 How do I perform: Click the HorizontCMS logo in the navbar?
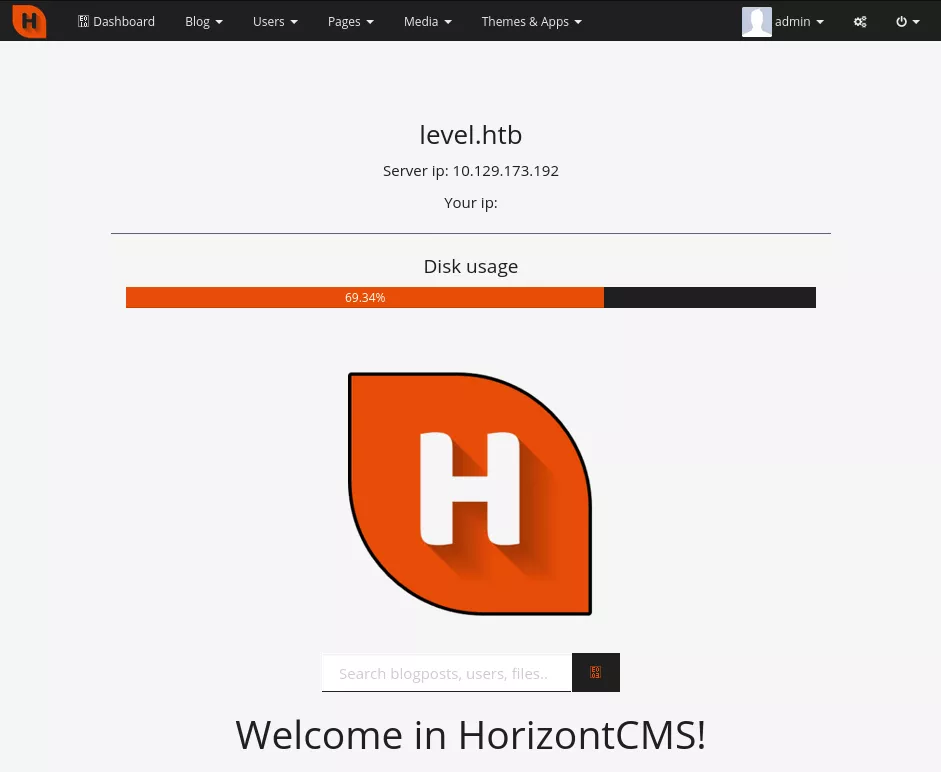click(x=29, y=21)
